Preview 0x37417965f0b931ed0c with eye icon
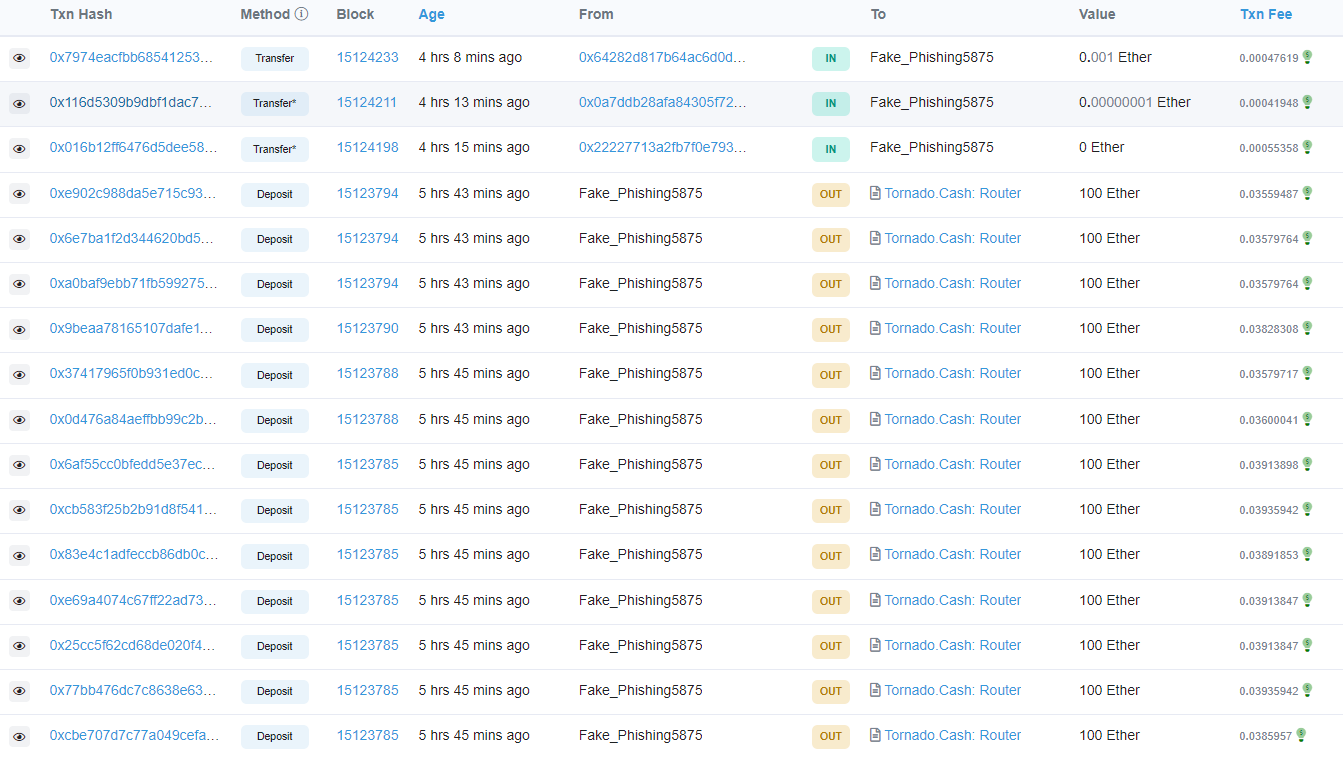 (x=19, y=375)
